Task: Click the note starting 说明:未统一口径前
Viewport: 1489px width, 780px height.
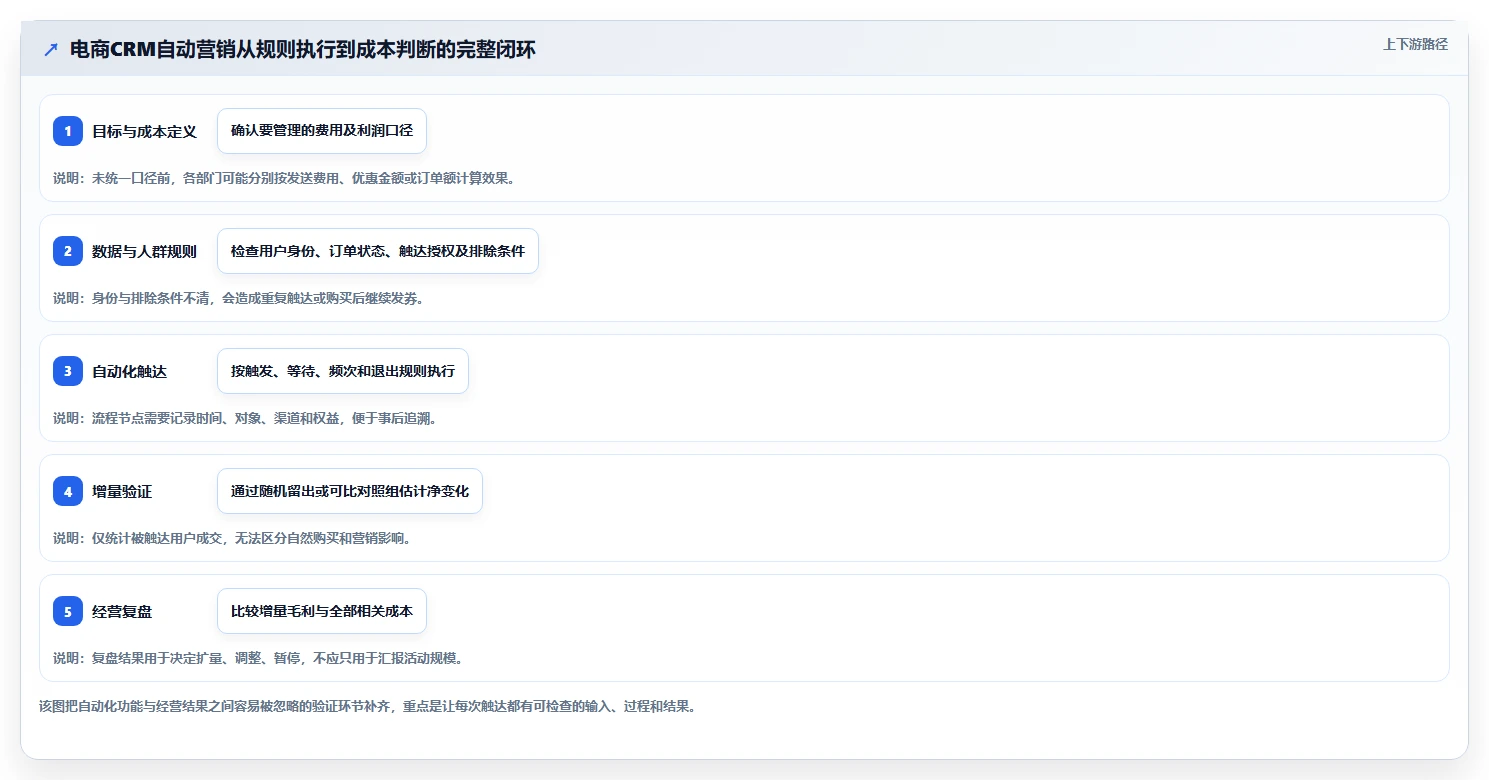Action: pyautogui.click(x=284, y=178)
